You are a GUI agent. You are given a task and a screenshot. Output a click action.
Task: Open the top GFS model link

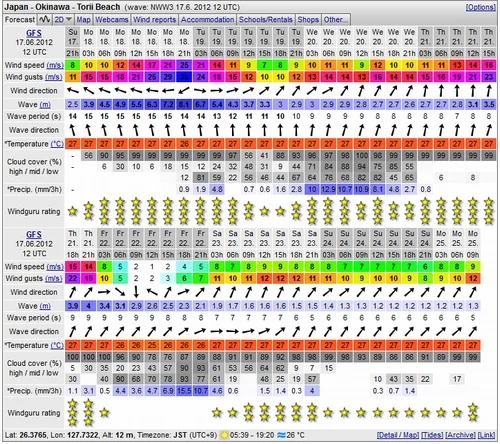point(34,33)
